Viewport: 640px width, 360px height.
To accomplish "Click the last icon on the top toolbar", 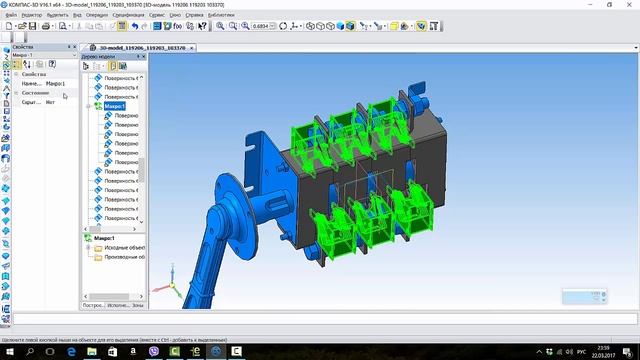I will (434, 26).
